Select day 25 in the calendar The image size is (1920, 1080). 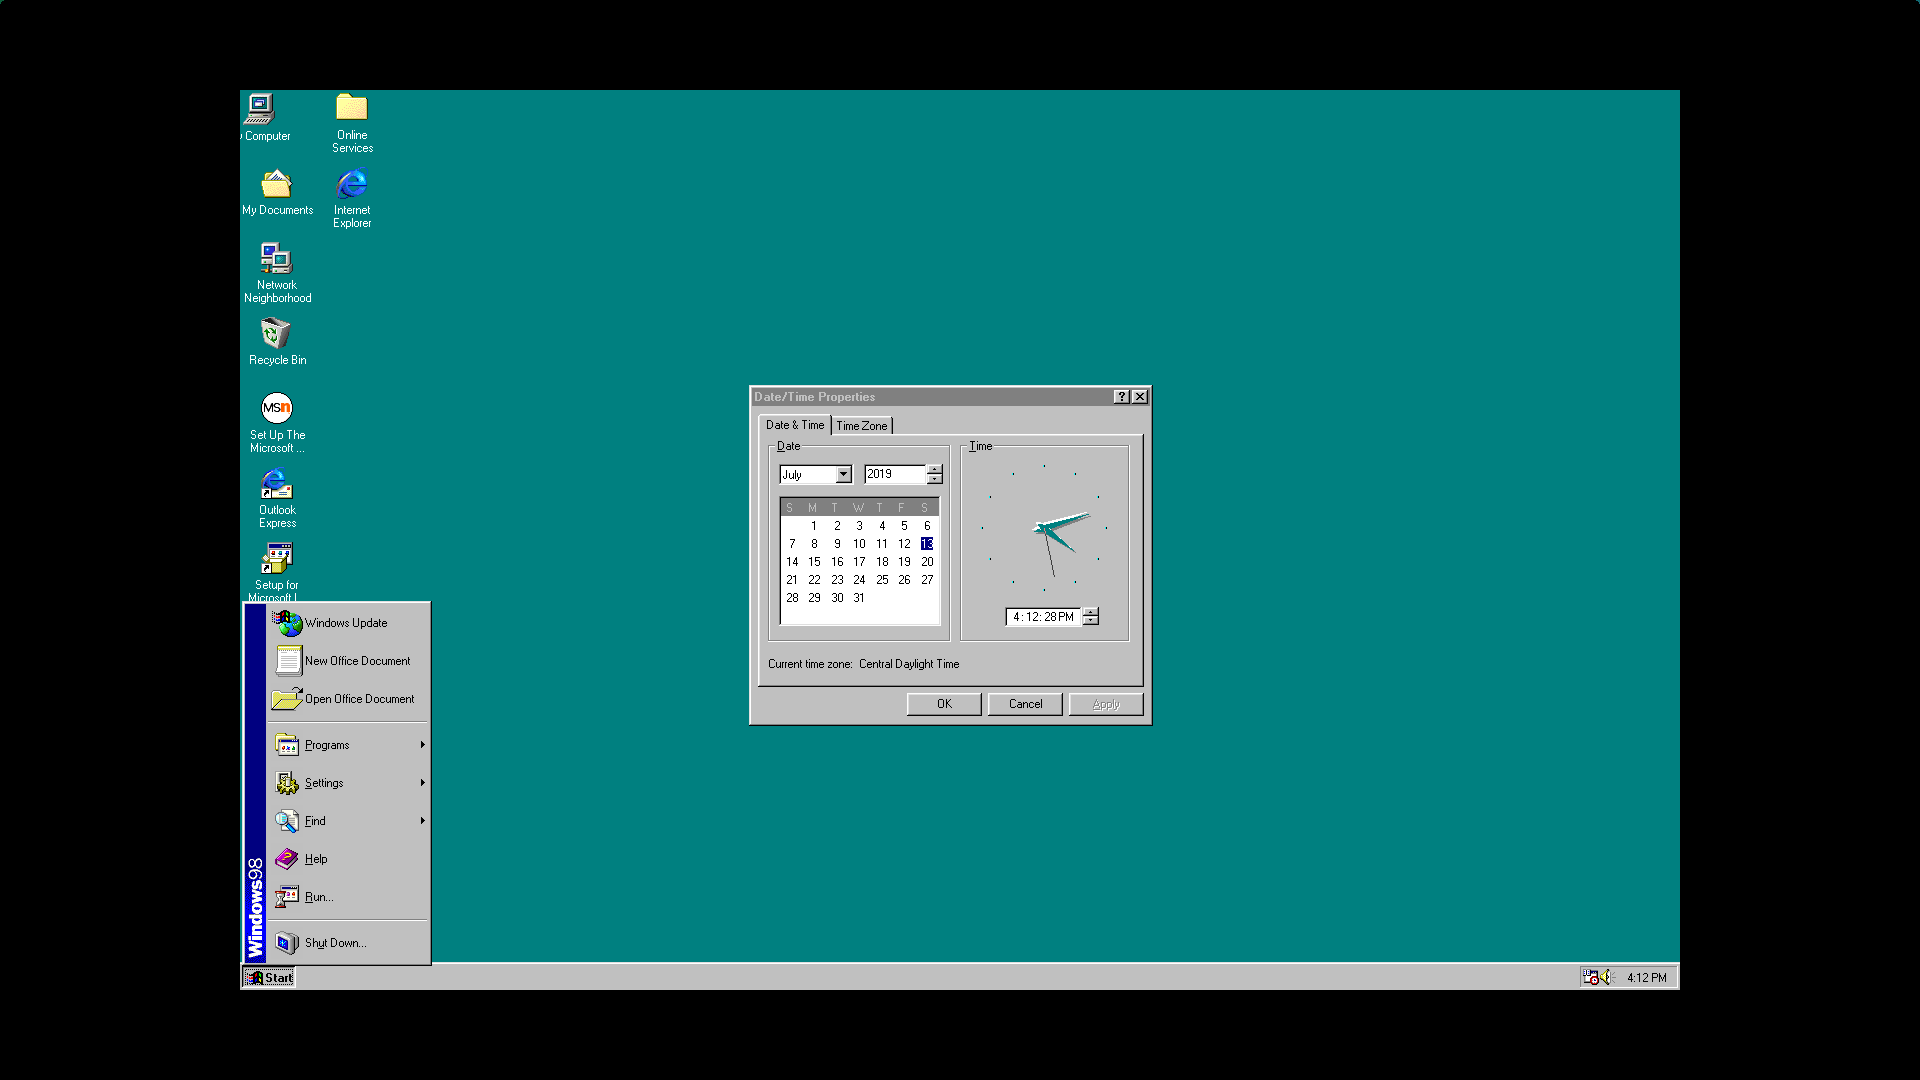coord(882,580)
